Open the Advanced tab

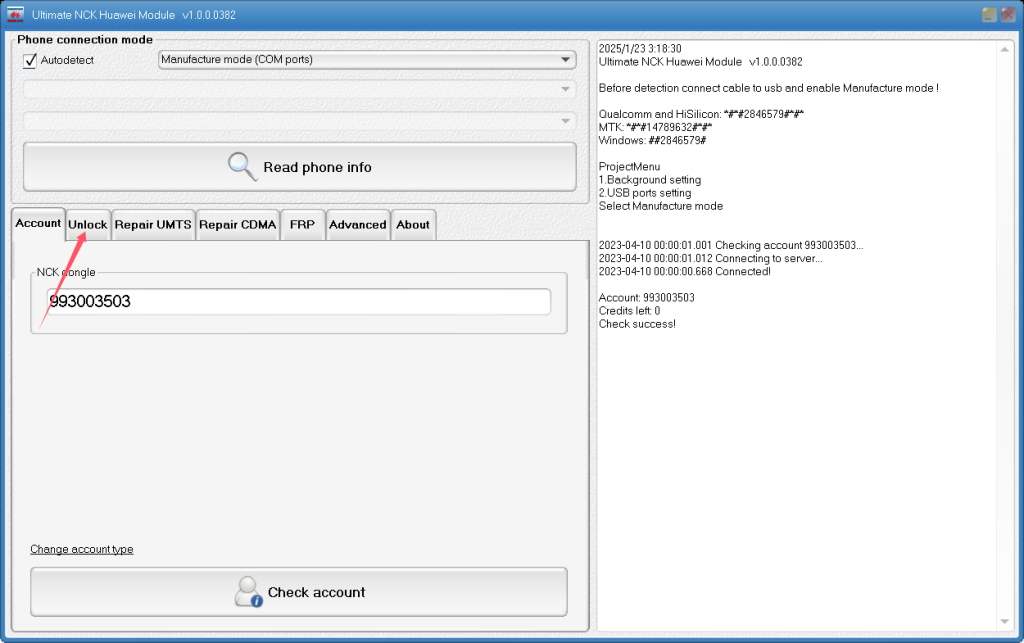[x=357, y=225]
